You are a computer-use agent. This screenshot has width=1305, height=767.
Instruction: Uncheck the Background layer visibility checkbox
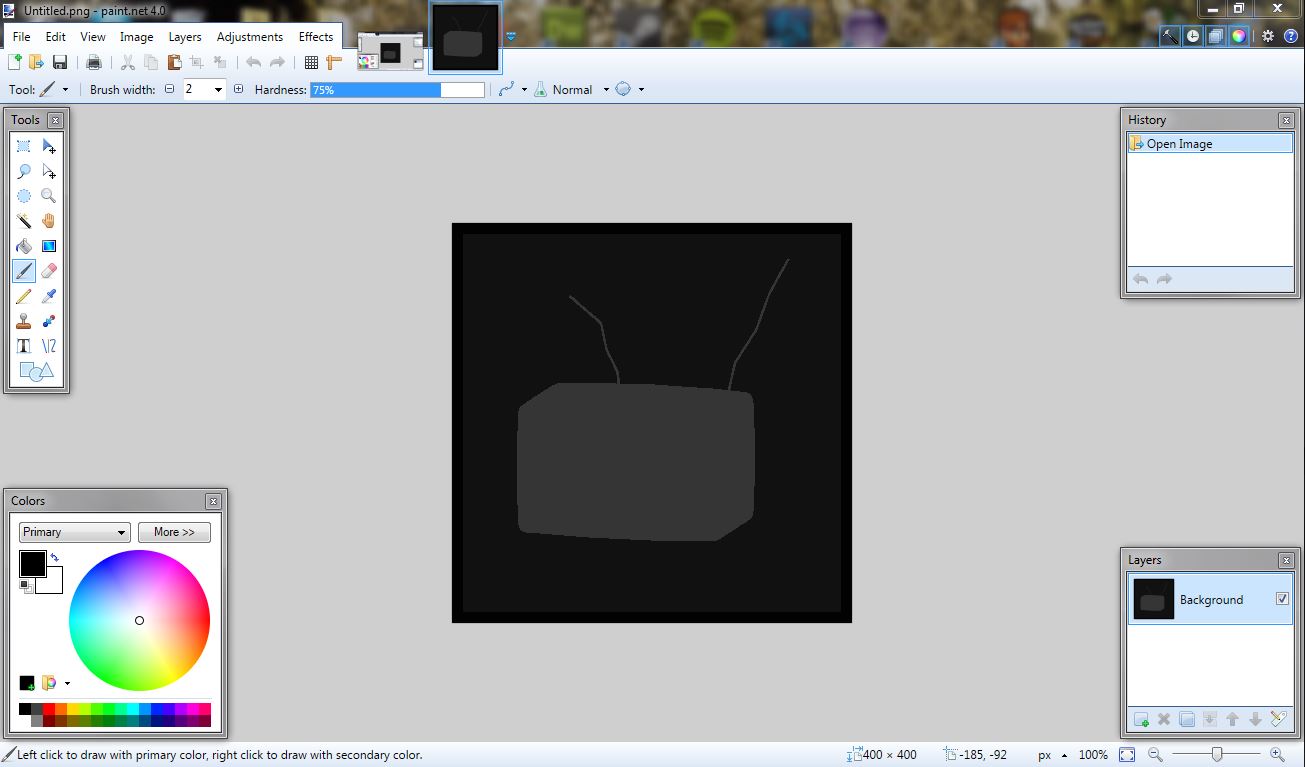1283,599
